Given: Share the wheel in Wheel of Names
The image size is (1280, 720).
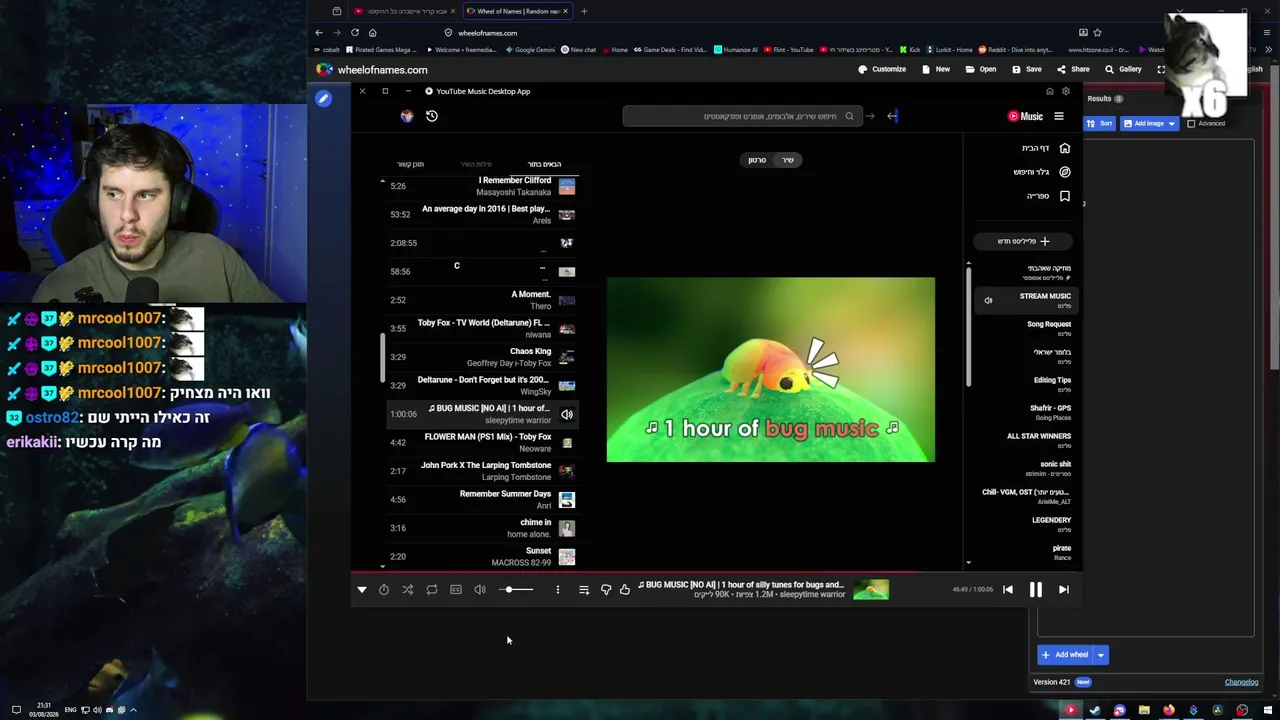Looking at the screenshot, I should (1073, 70).
